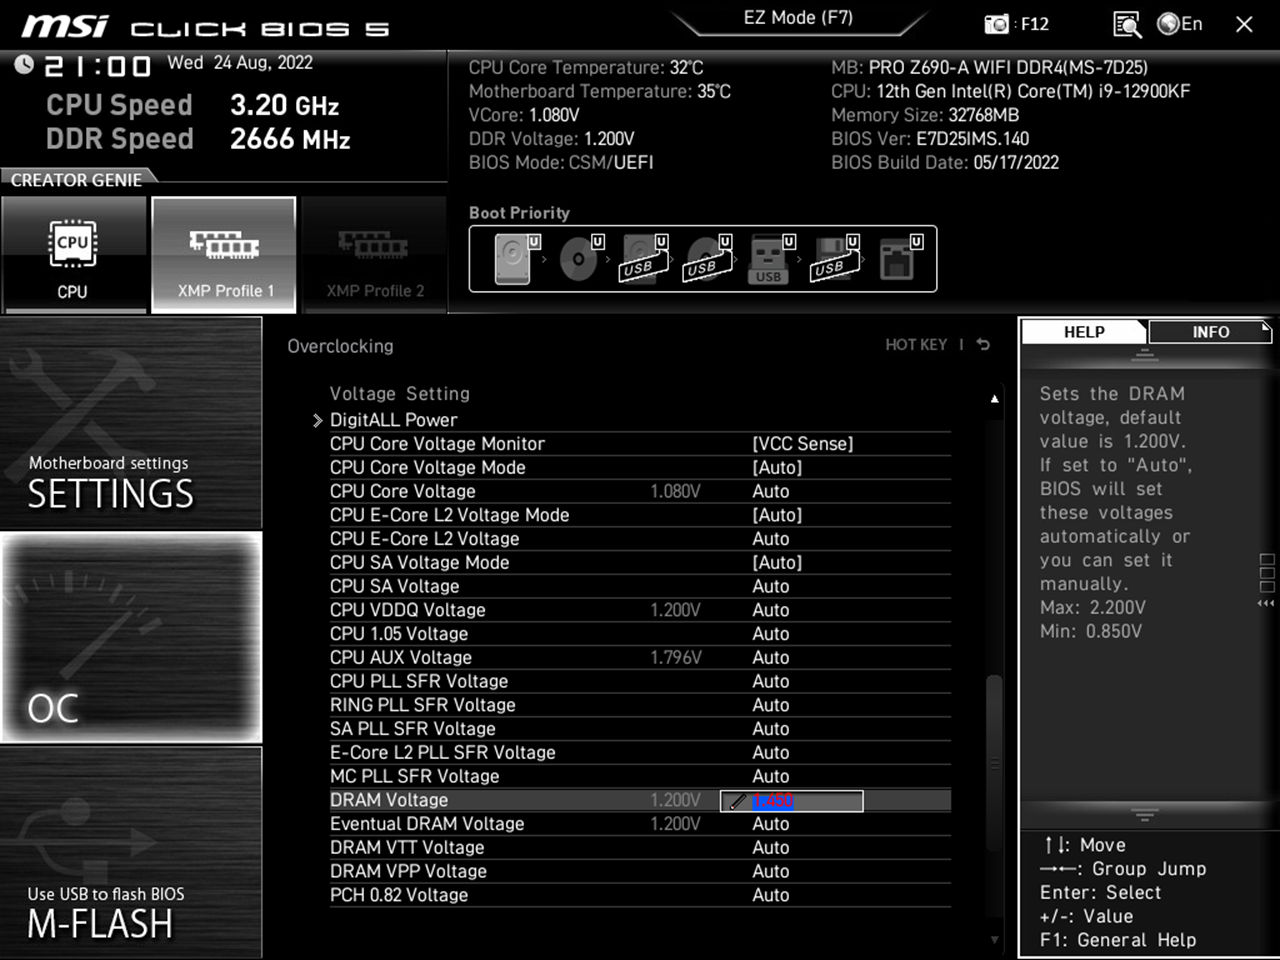The height and width of the screenshot is (960, 1280).
Task: Click the CPU icon under Creator Genie
Action: click(74, 255)
